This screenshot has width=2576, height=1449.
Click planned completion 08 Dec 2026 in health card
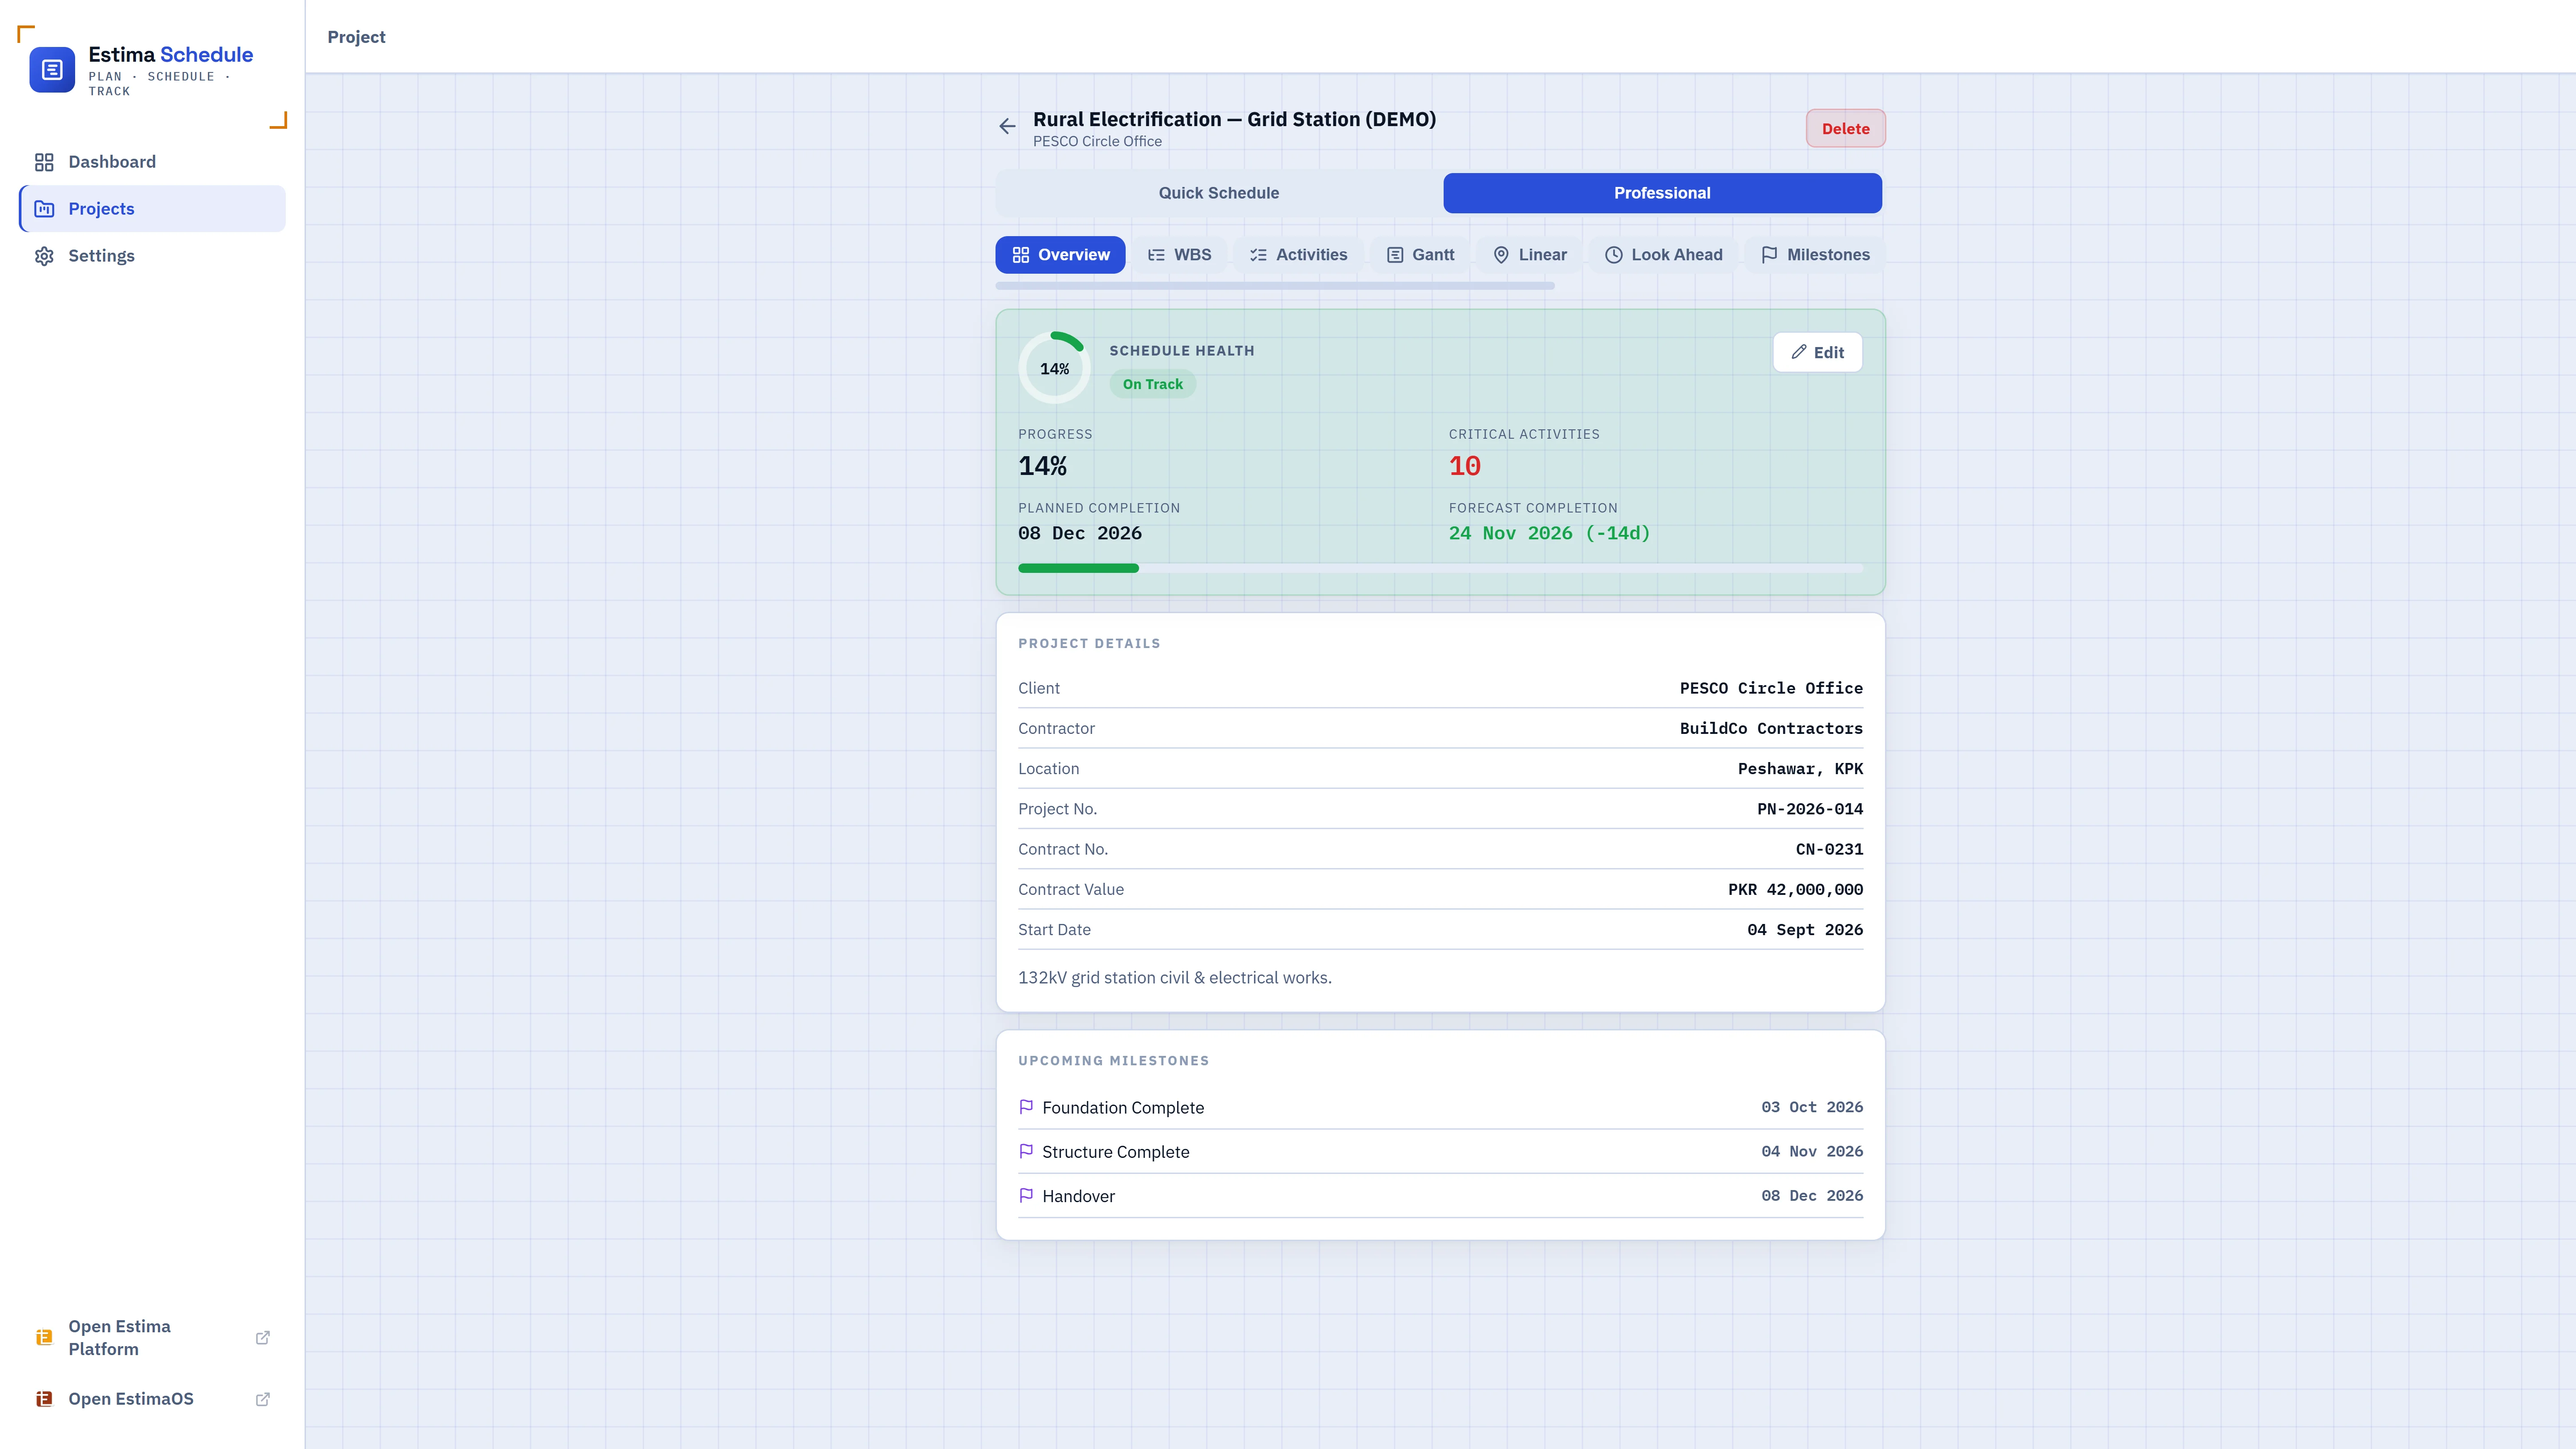click(1079, 533)
